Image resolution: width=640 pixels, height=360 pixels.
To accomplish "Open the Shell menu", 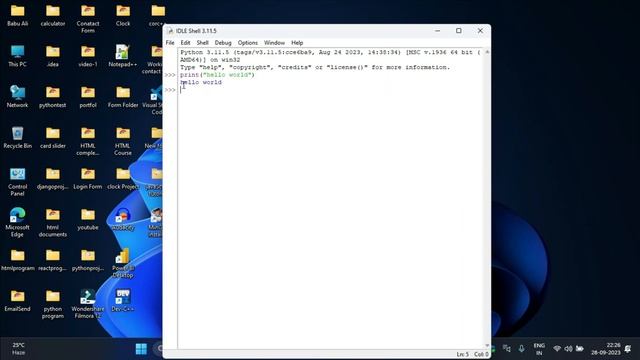I will coord(202,42).
